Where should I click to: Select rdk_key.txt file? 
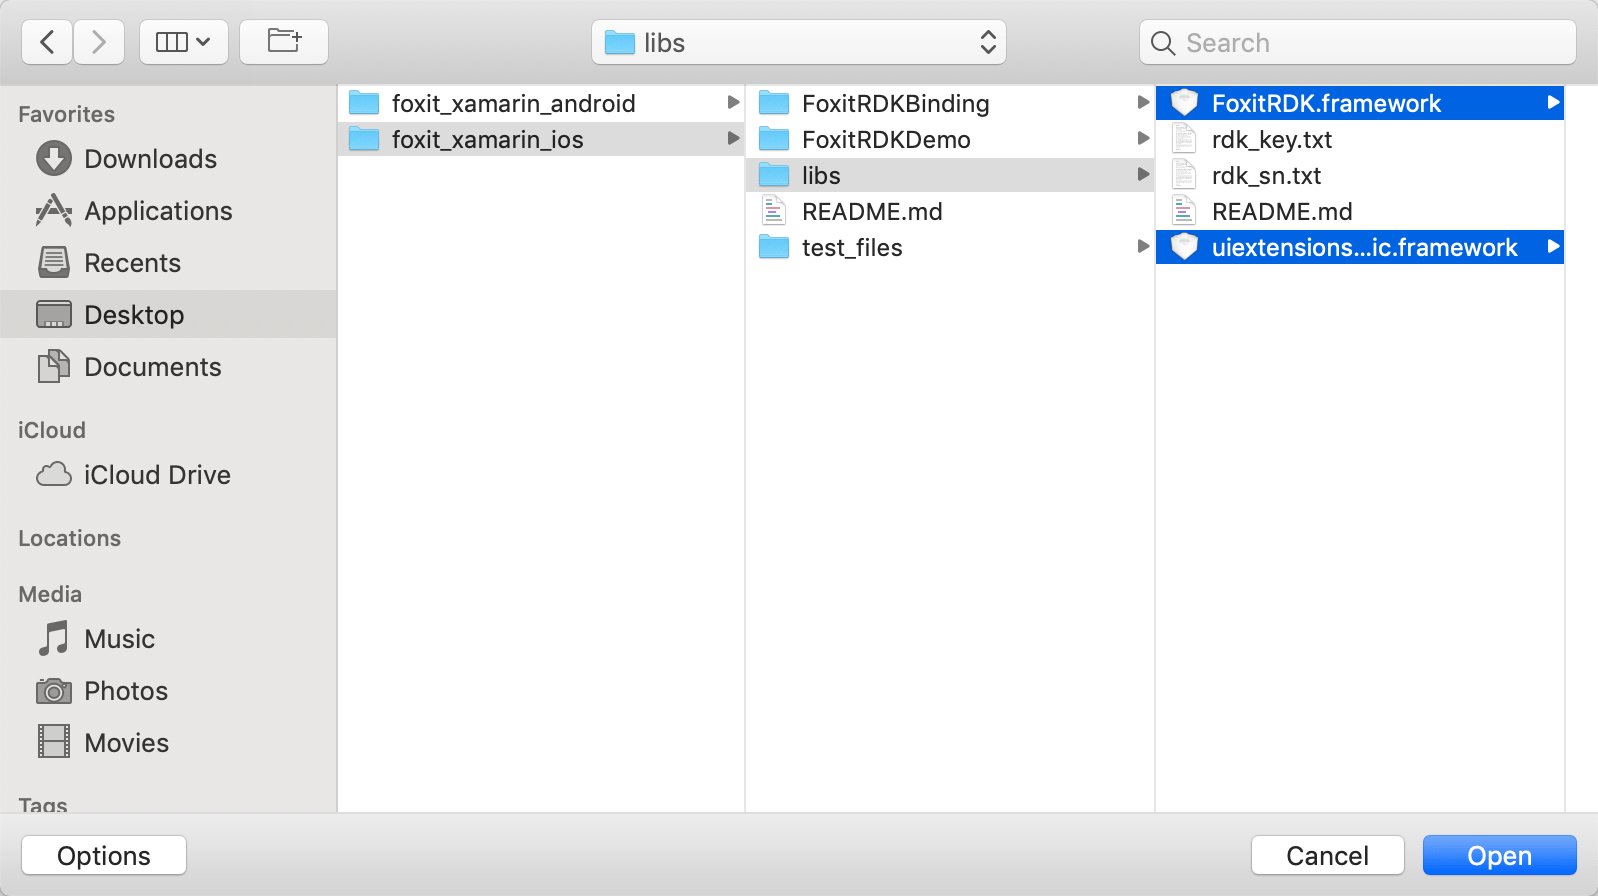click(x=1360, y=139)
